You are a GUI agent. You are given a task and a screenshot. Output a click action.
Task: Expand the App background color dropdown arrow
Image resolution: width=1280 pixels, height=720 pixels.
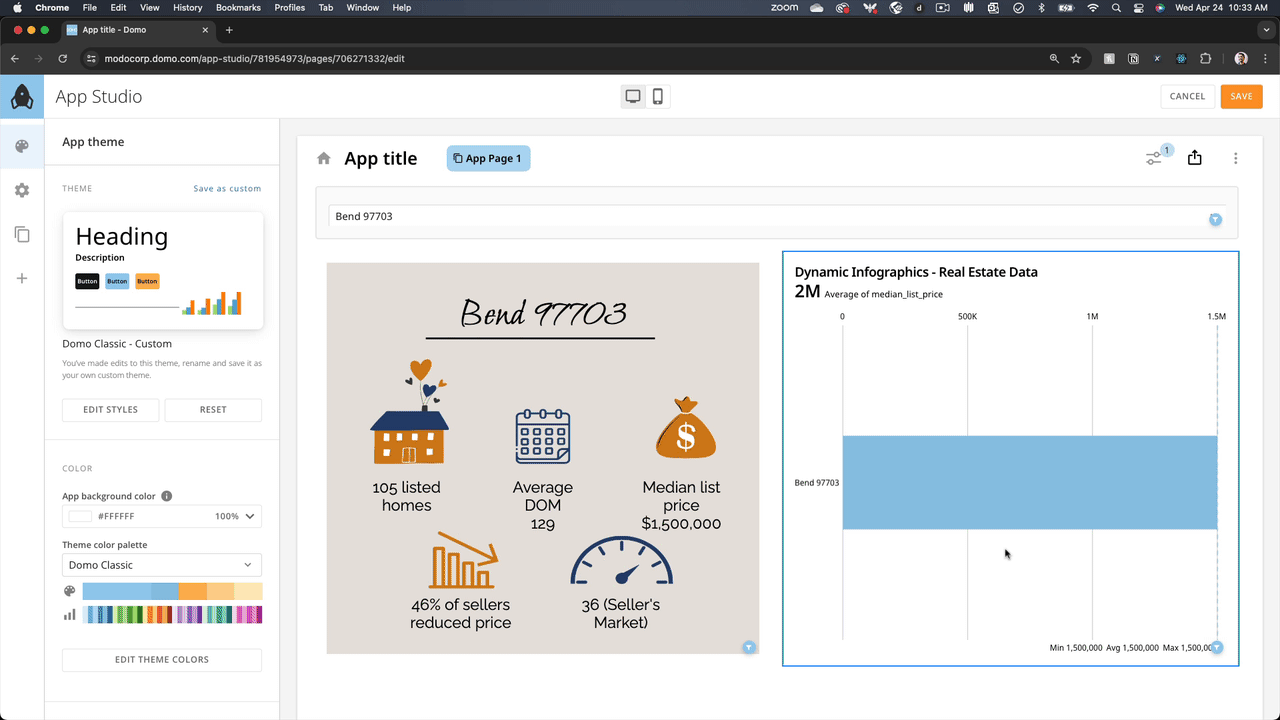click(250, 516)
